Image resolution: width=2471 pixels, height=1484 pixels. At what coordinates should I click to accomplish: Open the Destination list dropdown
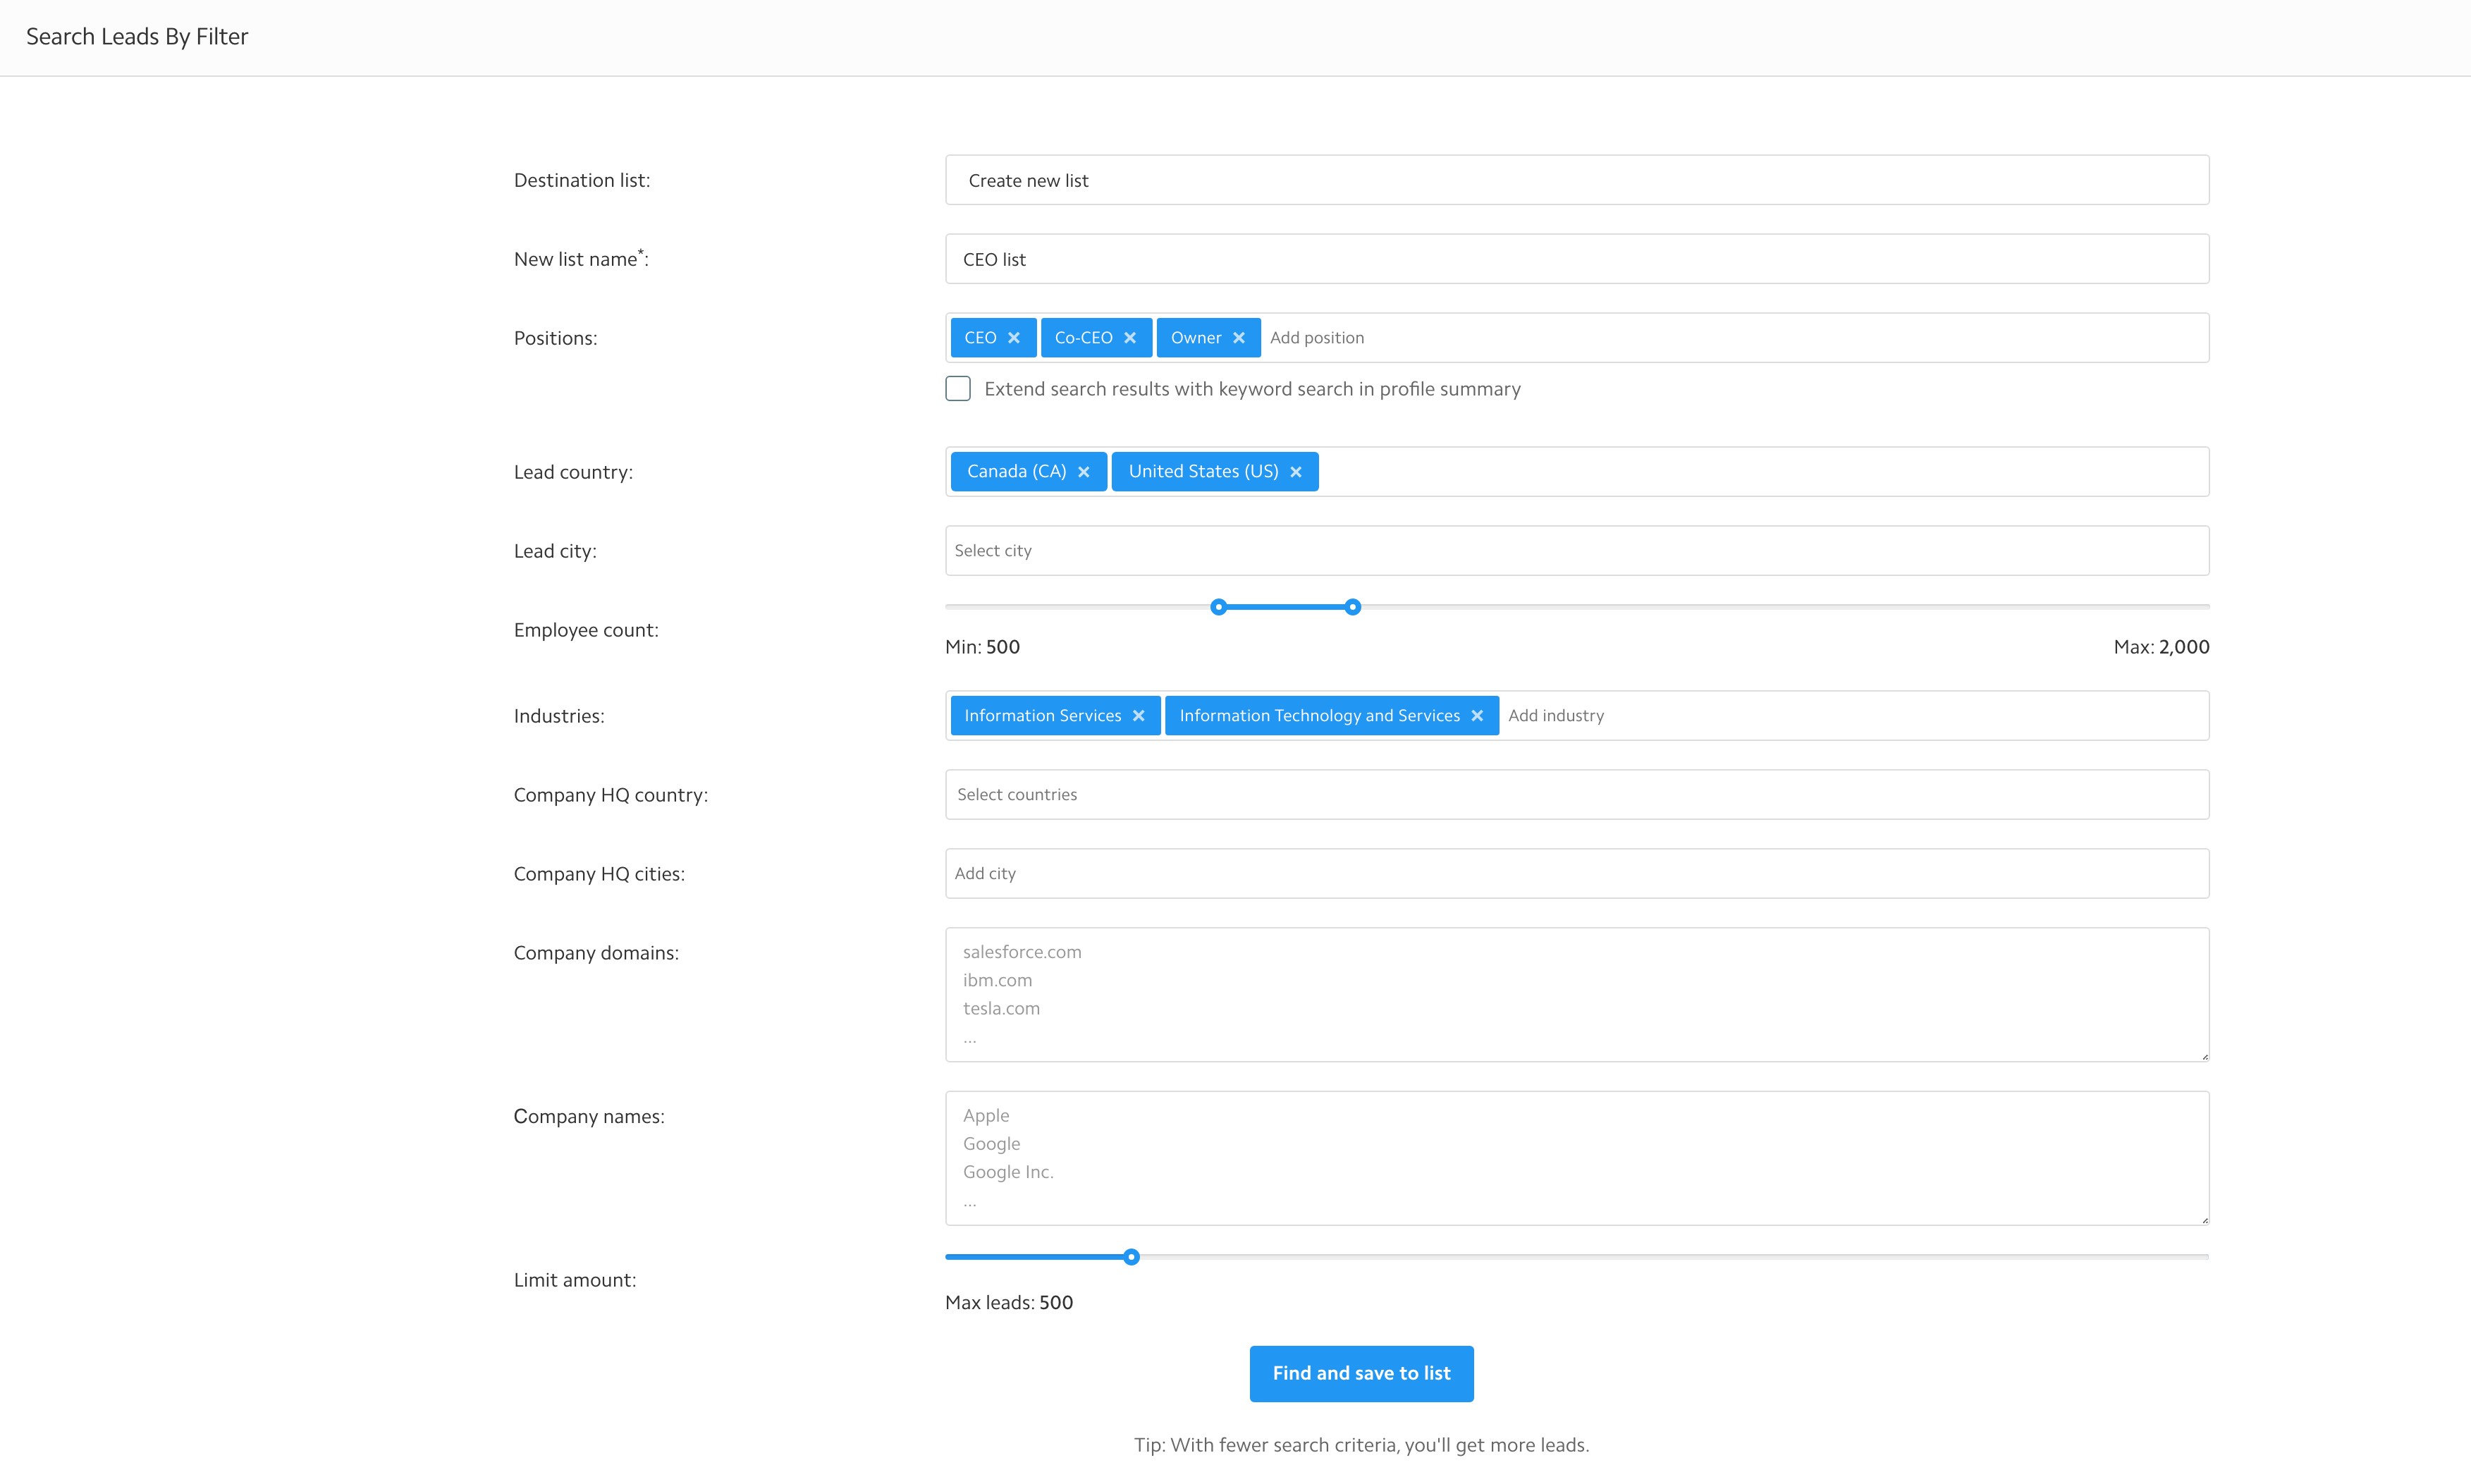coord(1577,180)
